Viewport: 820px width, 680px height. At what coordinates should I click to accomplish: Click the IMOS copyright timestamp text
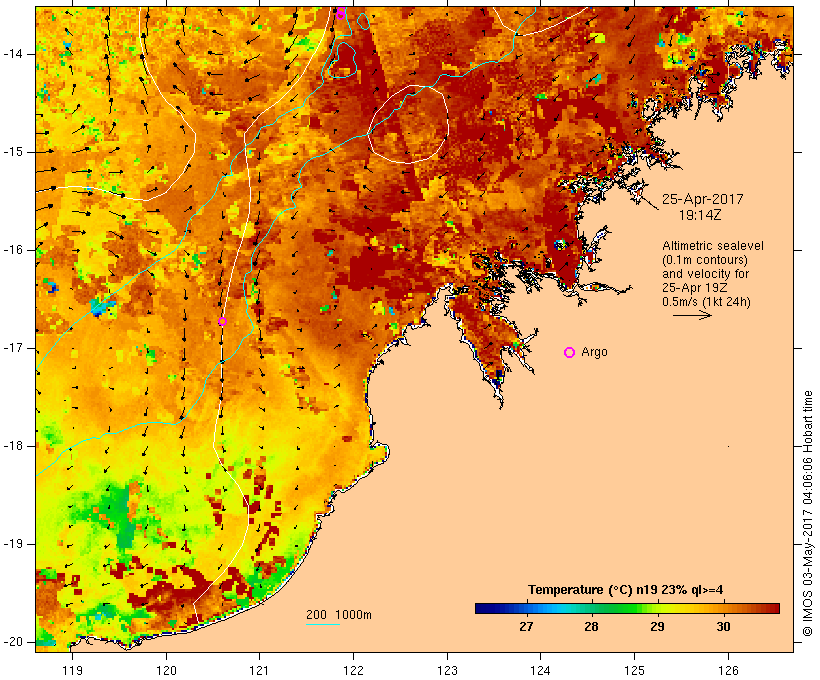808,514
